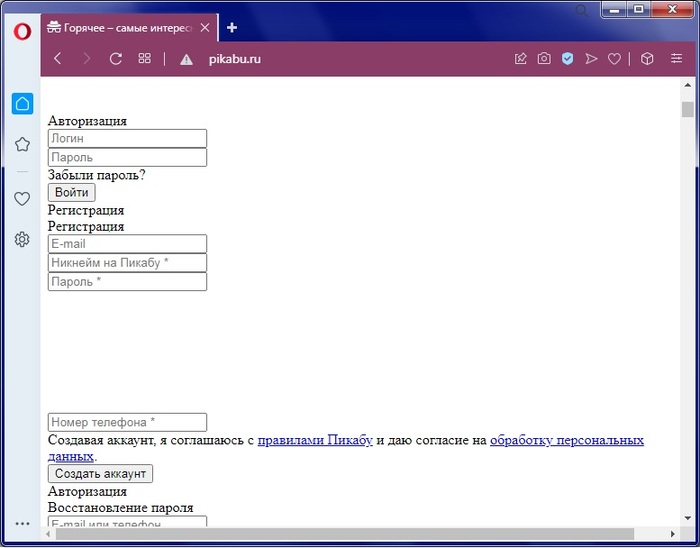The image size is (700, 548).
Task: Focus the Логин input field
Action: (x=127, y=138)
